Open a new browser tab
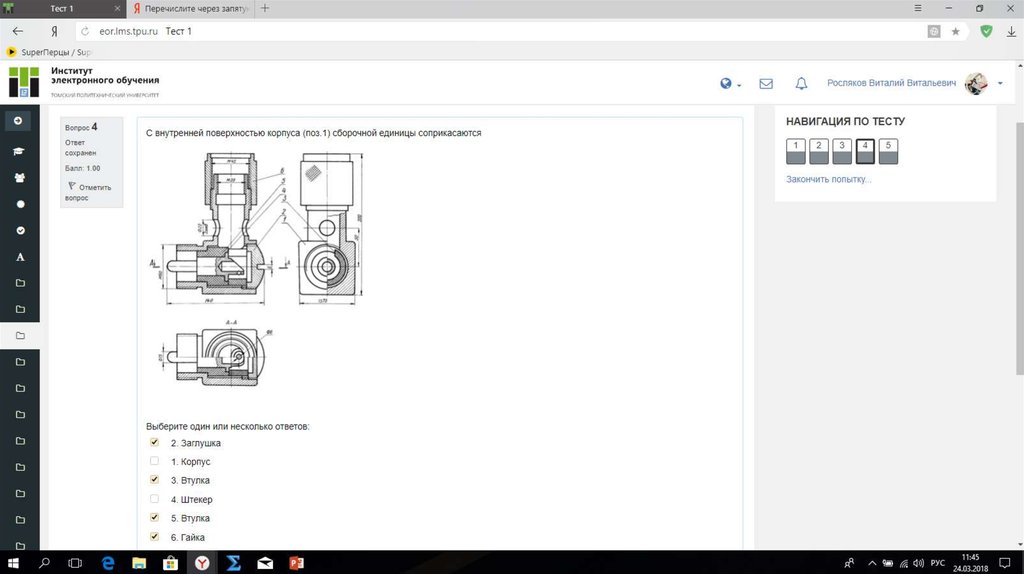Viewport: 1024px width, 574px height. [x=265, y=8]
